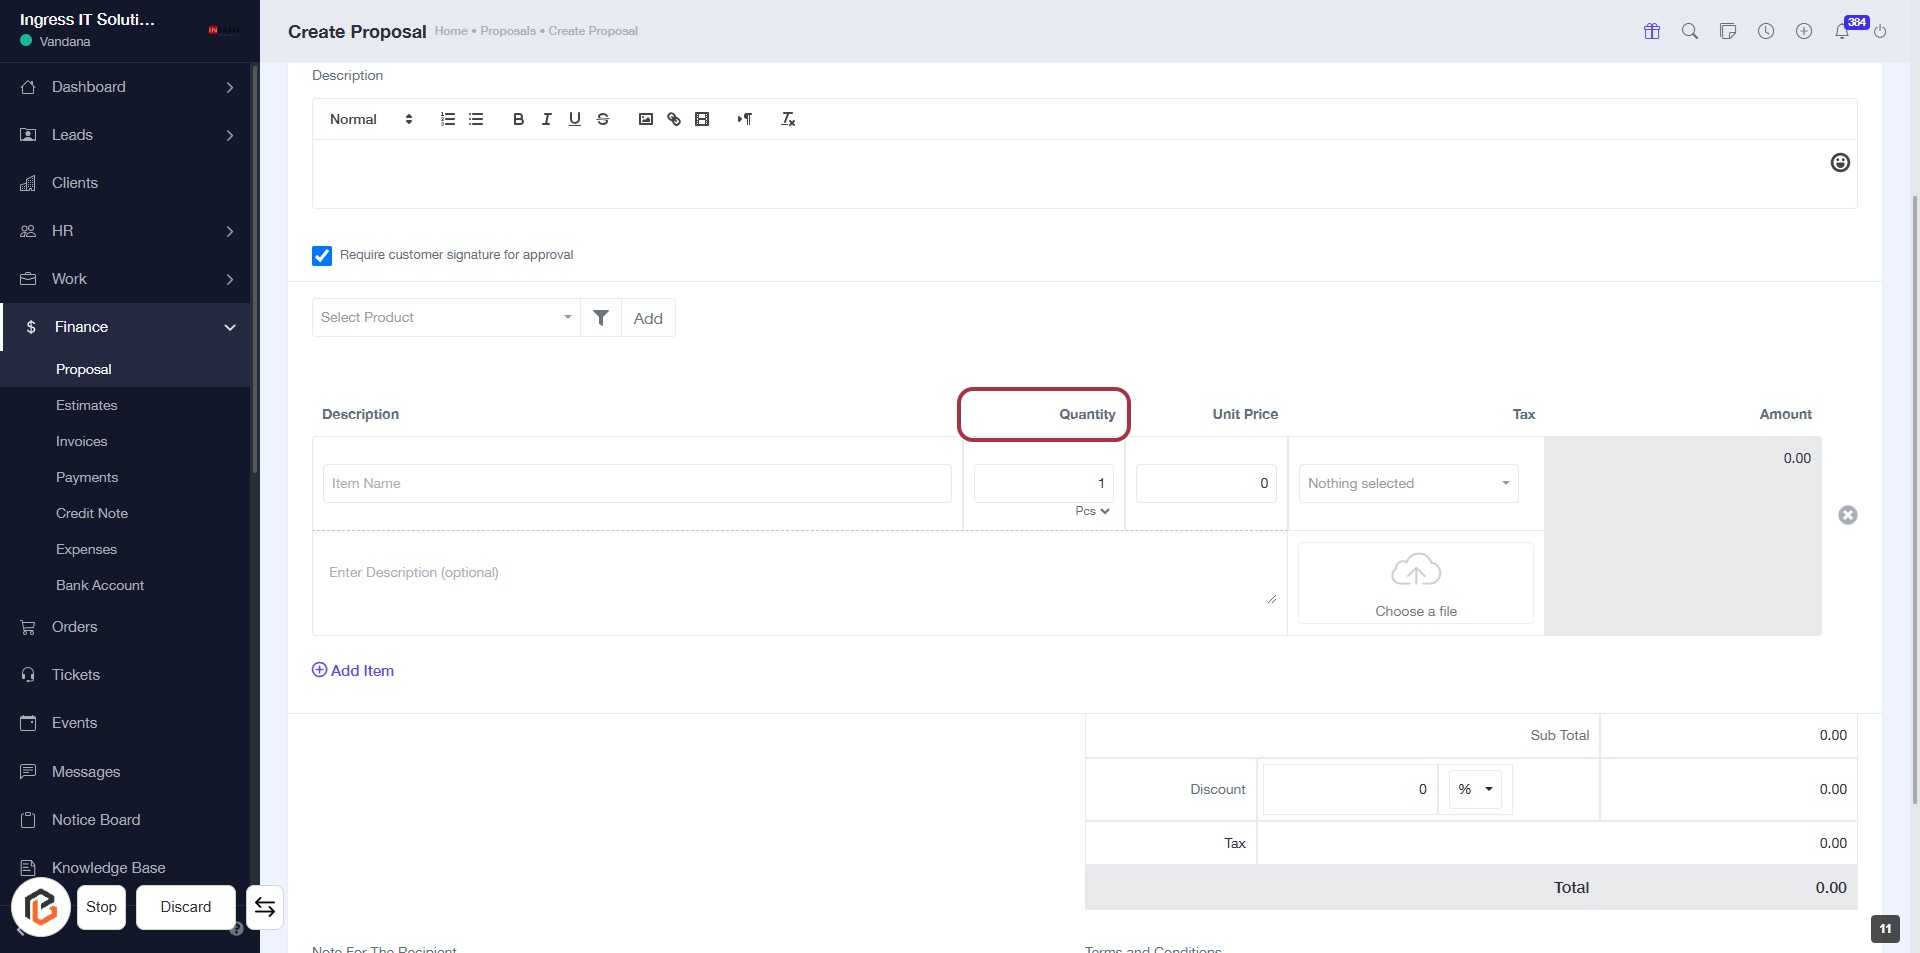
Task: Open Estimates in the Finance submenu
Action: coord(87,405)
